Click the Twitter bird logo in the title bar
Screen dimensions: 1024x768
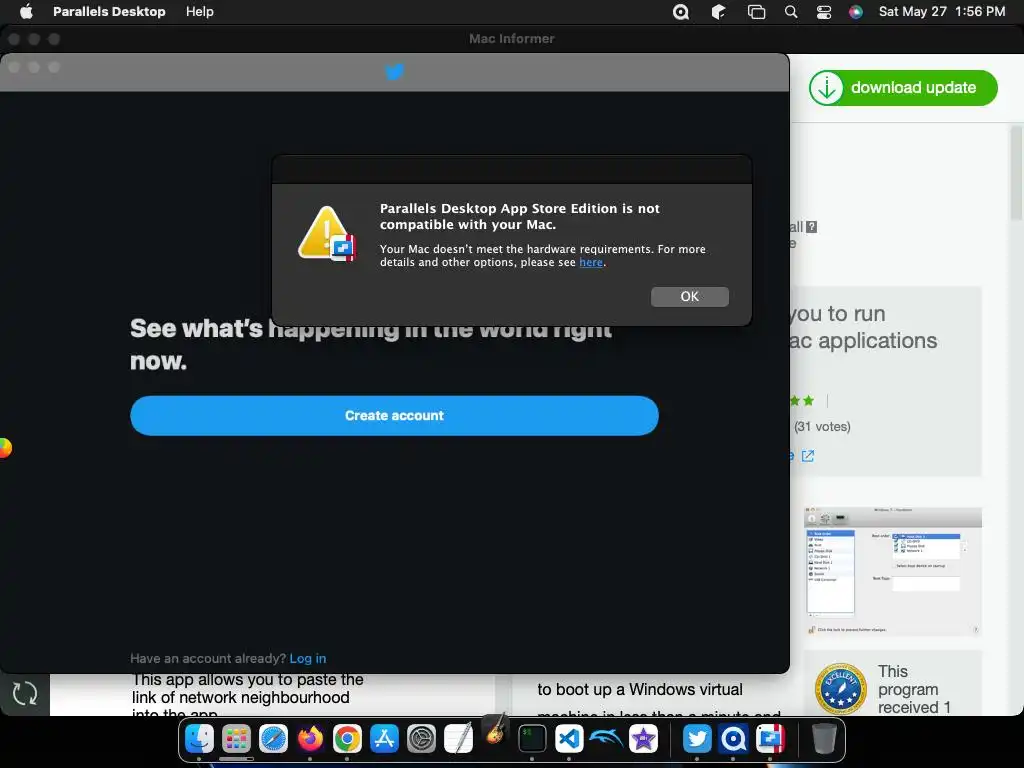point(394,72)
